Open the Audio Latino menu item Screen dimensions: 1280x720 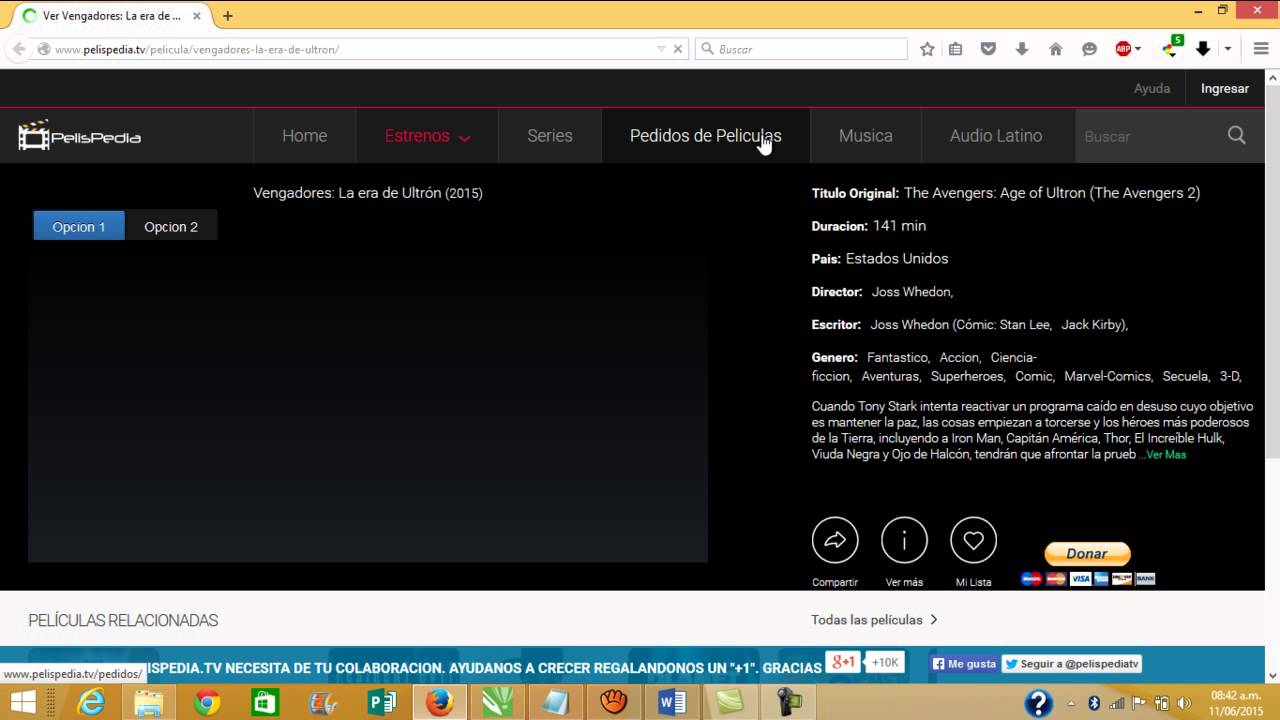pyautogui.click(x=996, y=135)
